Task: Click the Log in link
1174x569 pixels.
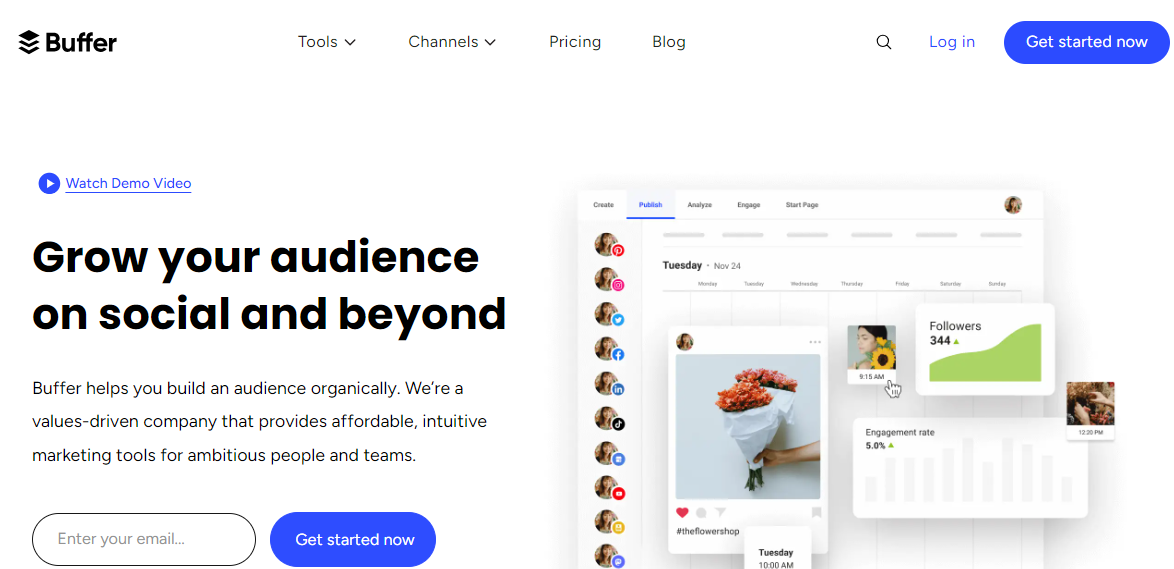Action: (x=951, y=42)
